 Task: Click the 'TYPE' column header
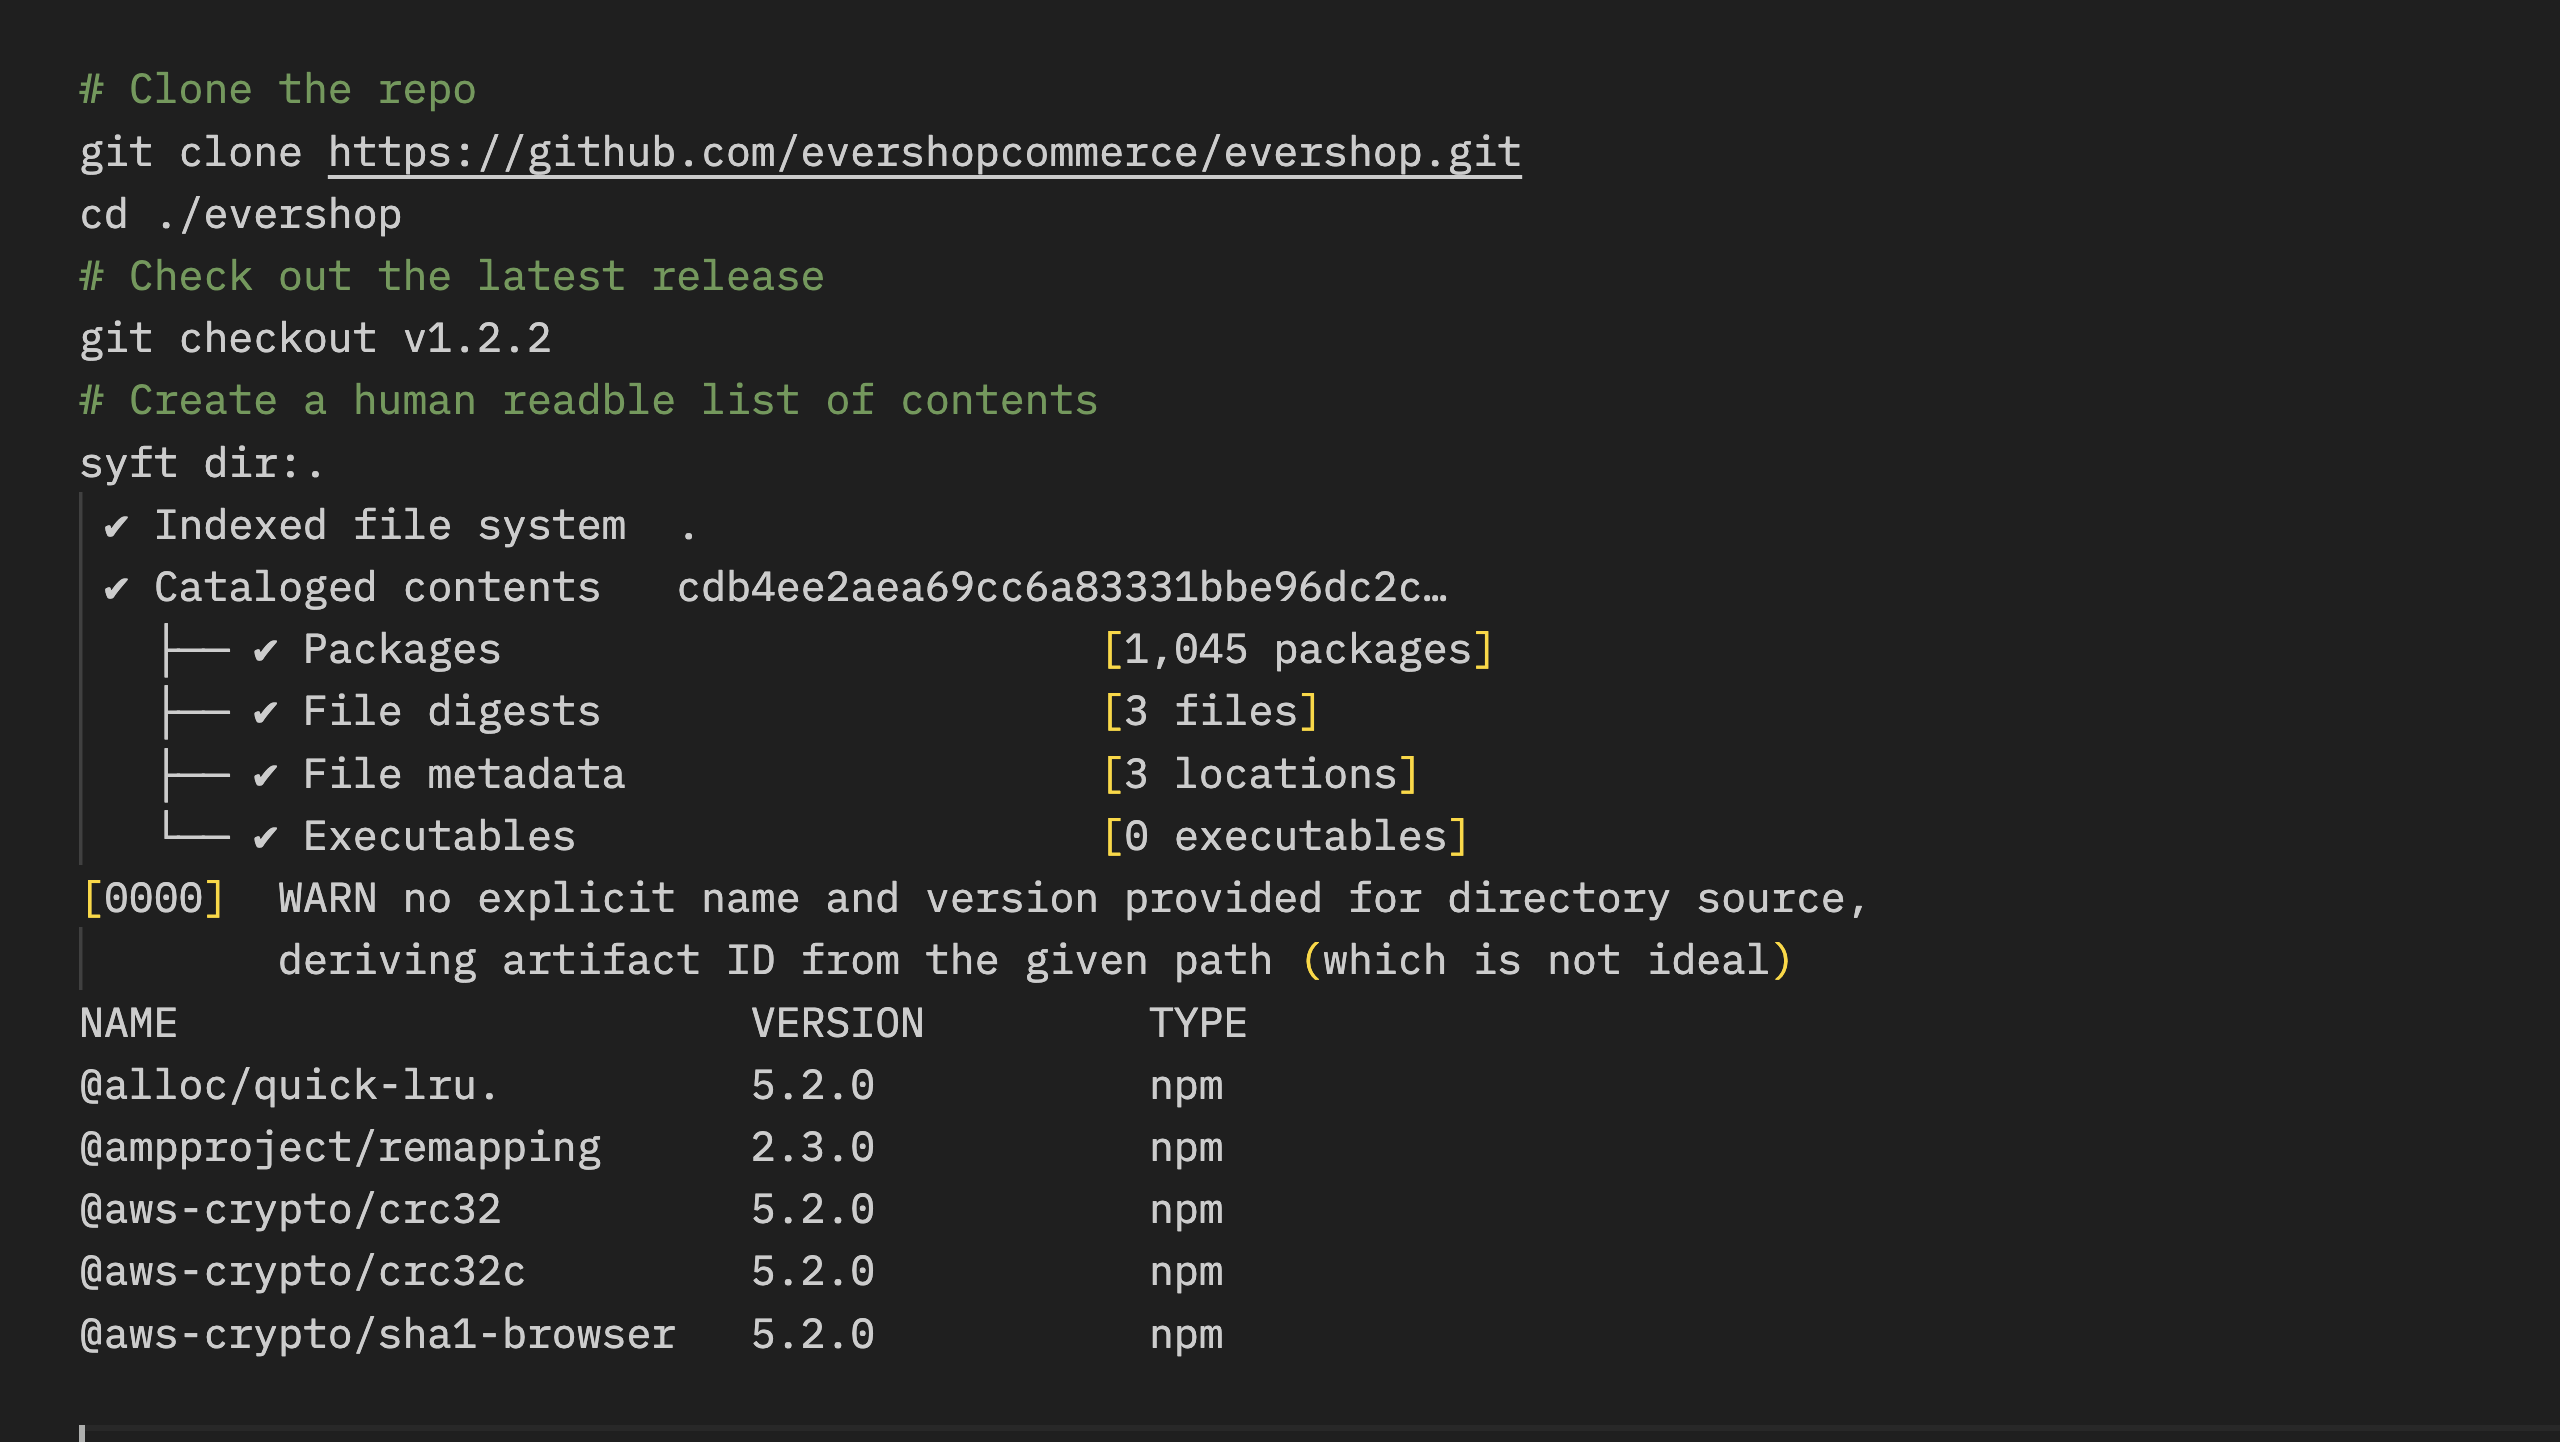tap(1198, 1024)
